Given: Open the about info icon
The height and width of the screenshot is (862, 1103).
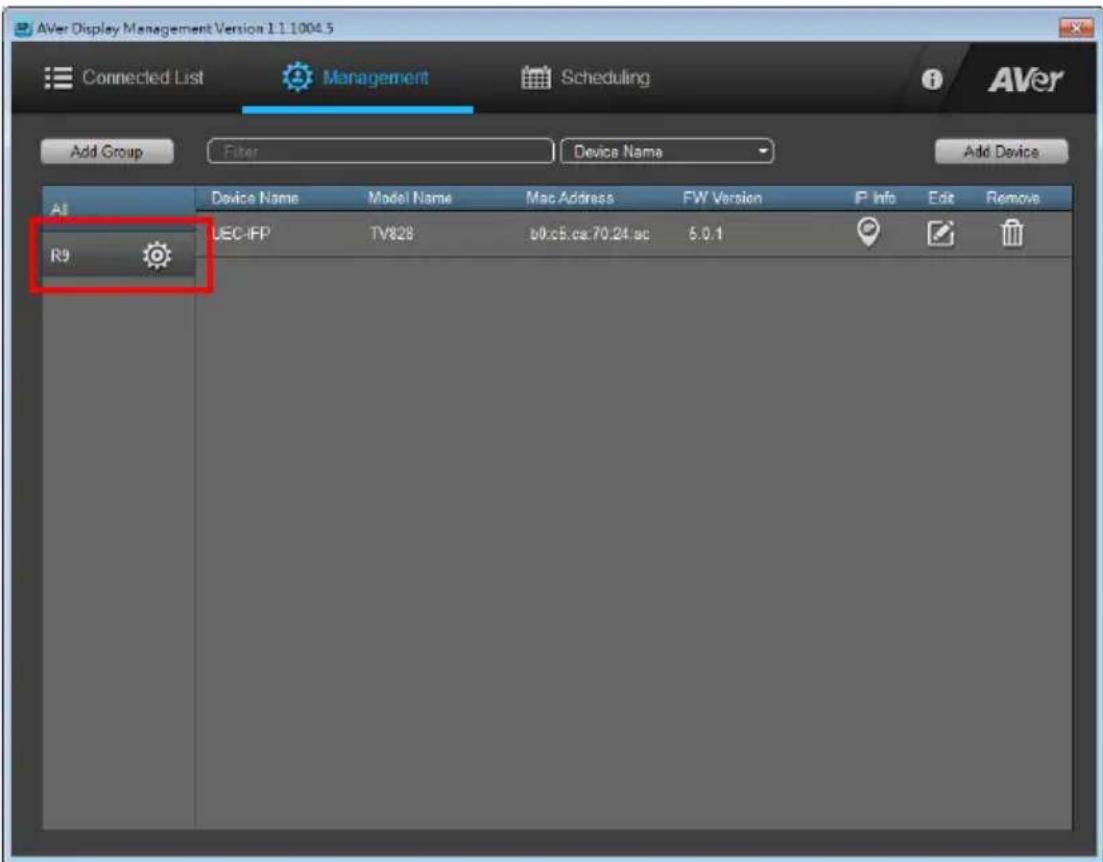Looking at the screenshot, I should coord(931,79).
